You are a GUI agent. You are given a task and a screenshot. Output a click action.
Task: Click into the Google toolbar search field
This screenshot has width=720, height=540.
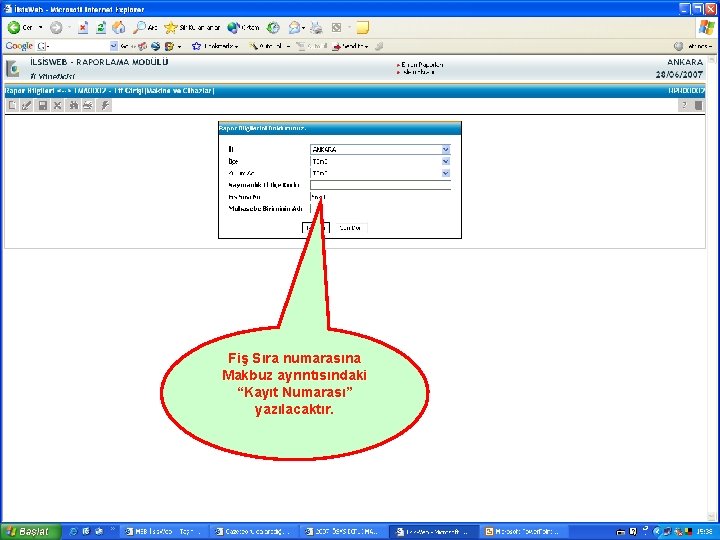(x=73, y=46)
